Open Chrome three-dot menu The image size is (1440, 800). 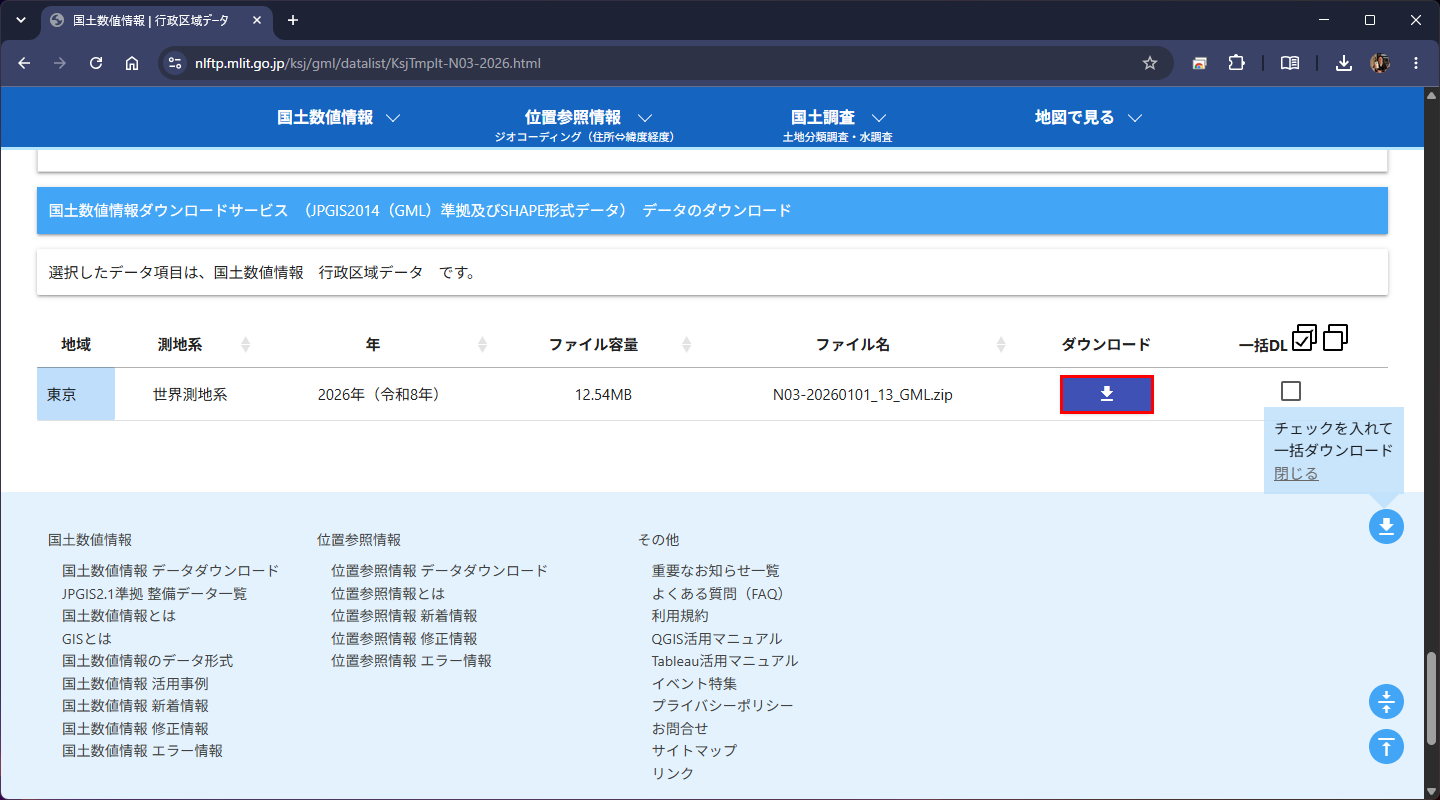[x=1416, y=63]
